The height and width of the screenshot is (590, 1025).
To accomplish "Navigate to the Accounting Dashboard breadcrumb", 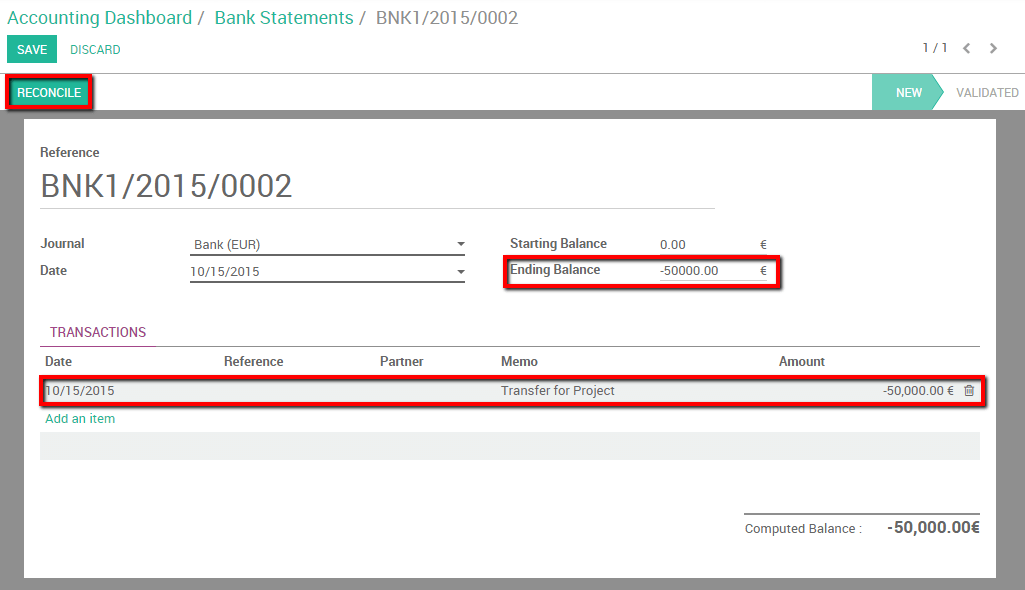I will point(99,17).
